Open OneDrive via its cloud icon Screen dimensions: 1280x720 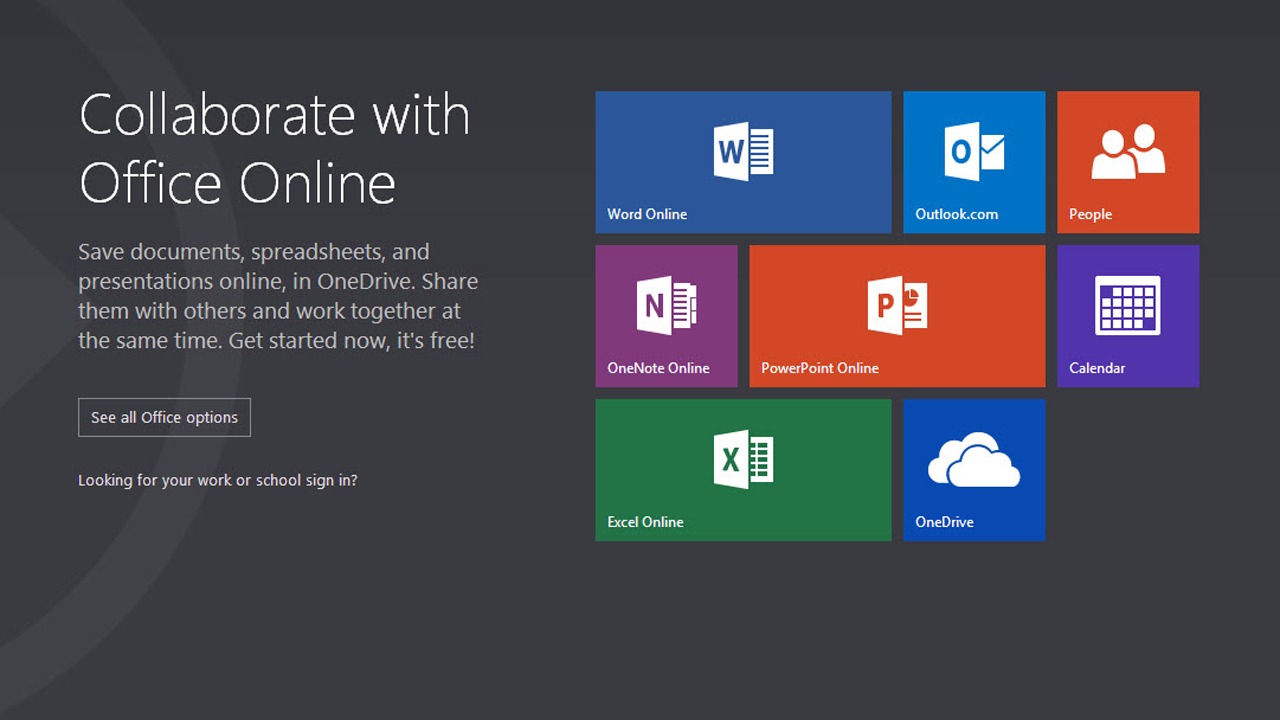(x=973, y=460)
